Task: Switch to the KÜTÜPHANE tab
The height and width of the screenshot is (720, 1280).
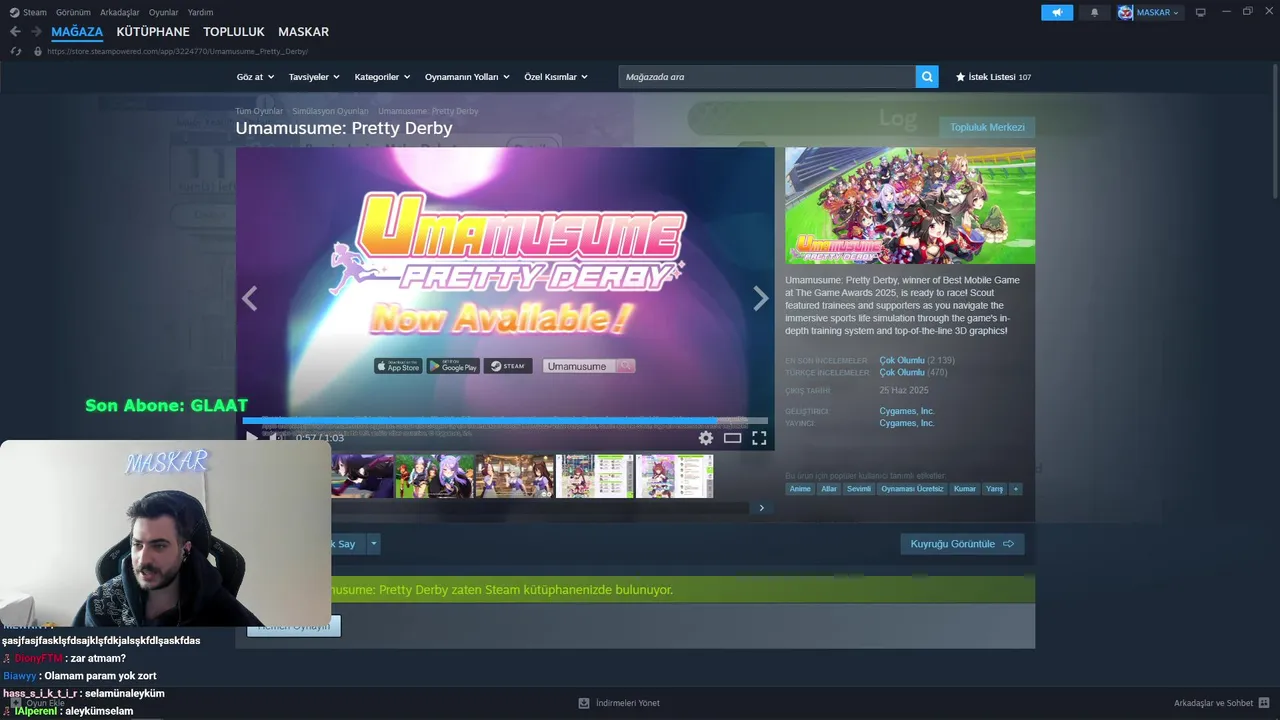Action: click(153, 32)
